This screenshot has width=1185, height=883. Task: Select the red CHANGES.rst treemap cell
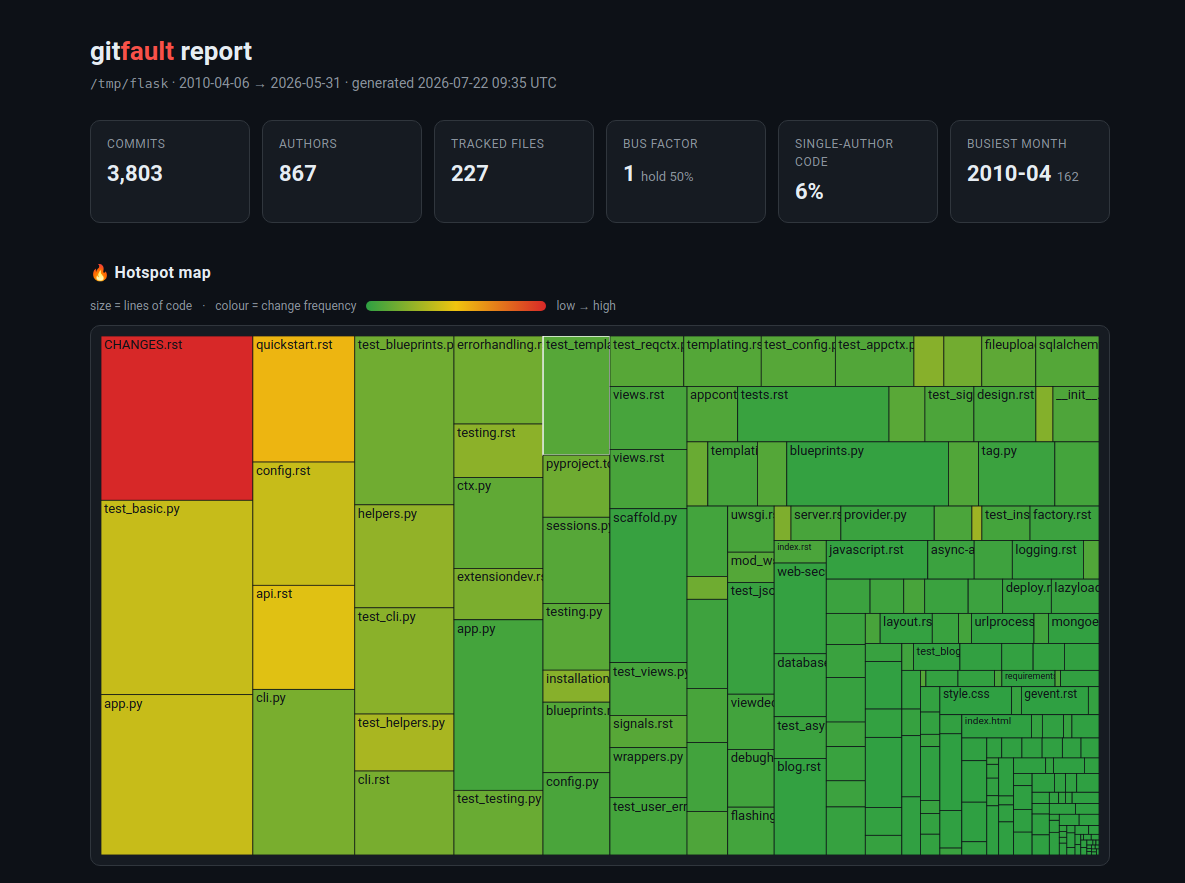177,418
